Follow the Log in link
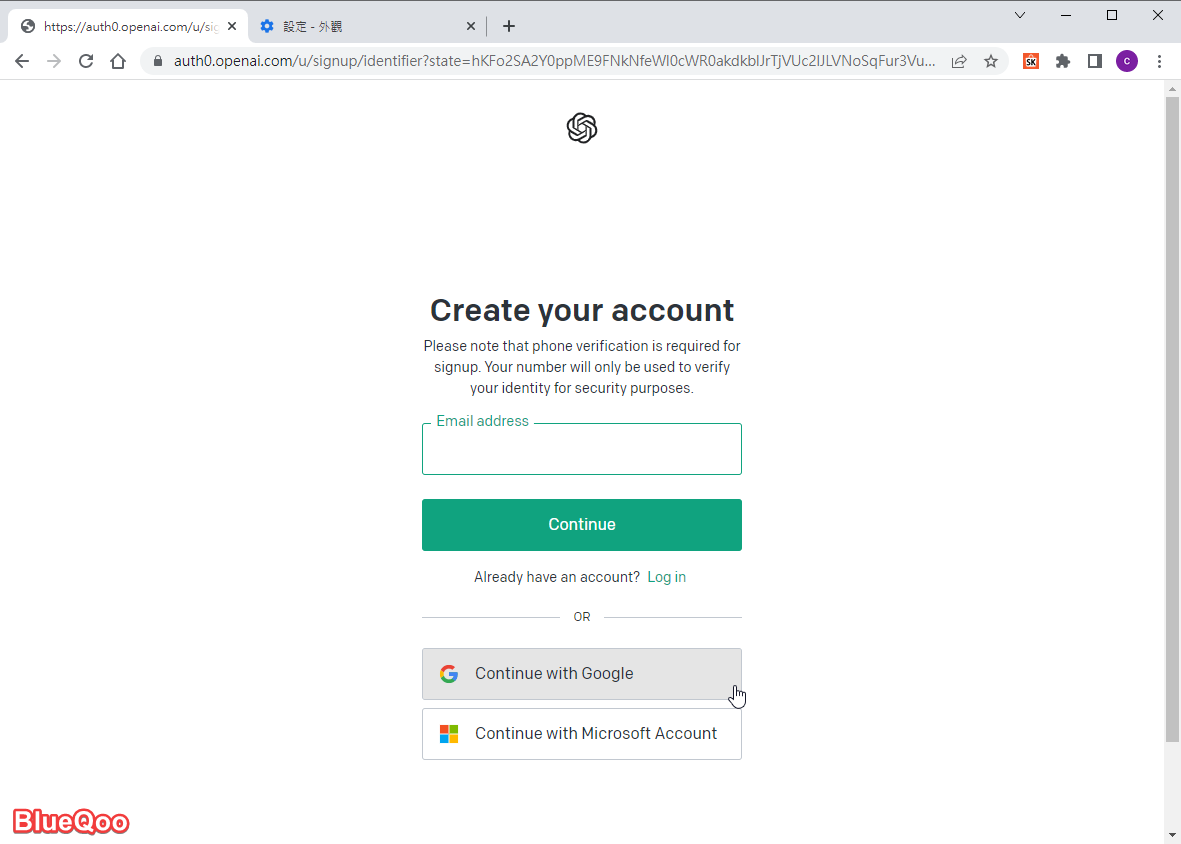The width and height of the screenshot is (1181, 844). coord(666,577)
